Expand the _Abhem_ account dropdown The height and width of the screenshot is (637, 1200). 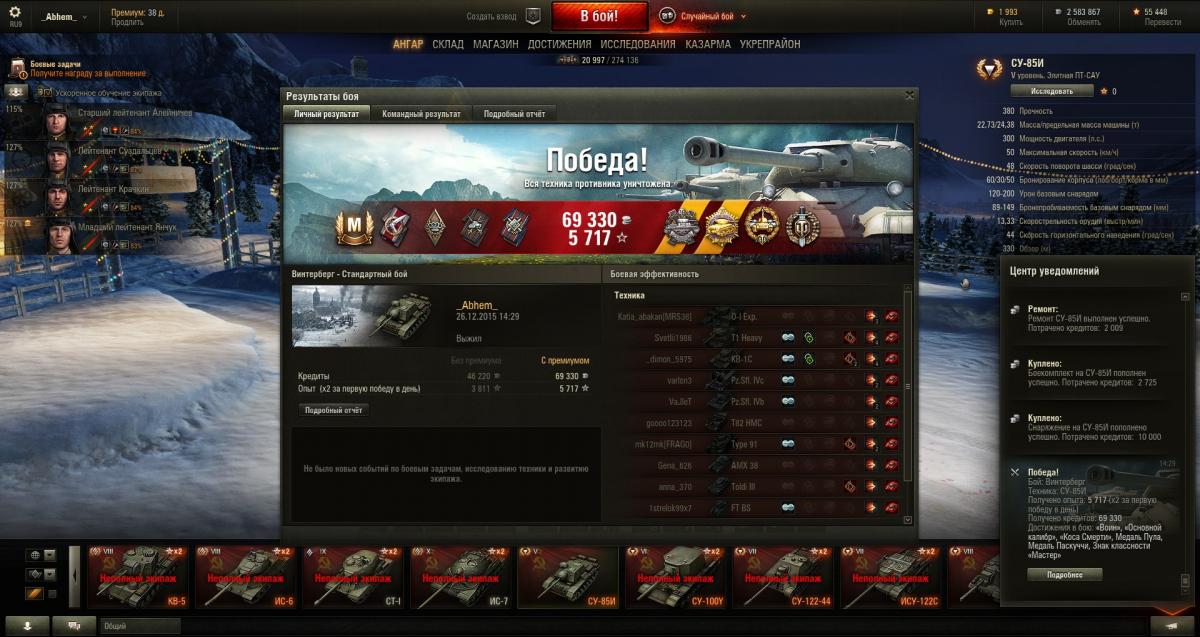[64, 17]
